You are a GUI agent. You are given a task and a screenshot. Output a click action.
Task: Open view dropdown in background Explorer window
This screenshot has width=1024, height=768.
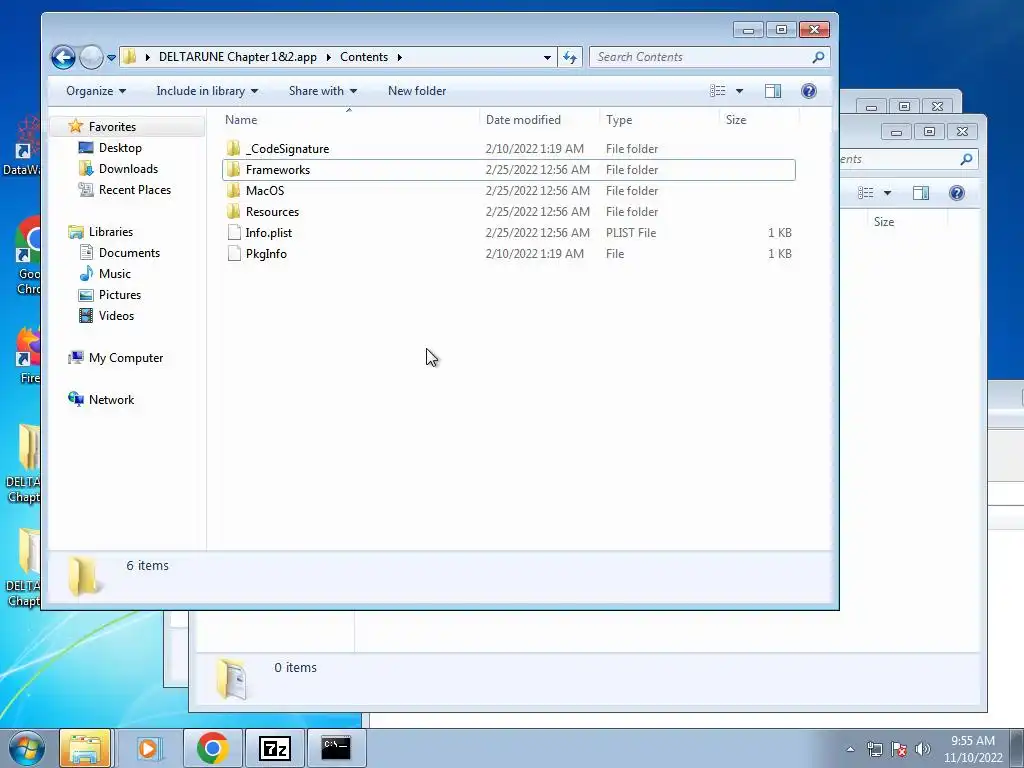pyautogui.click(x=888, y=193)
